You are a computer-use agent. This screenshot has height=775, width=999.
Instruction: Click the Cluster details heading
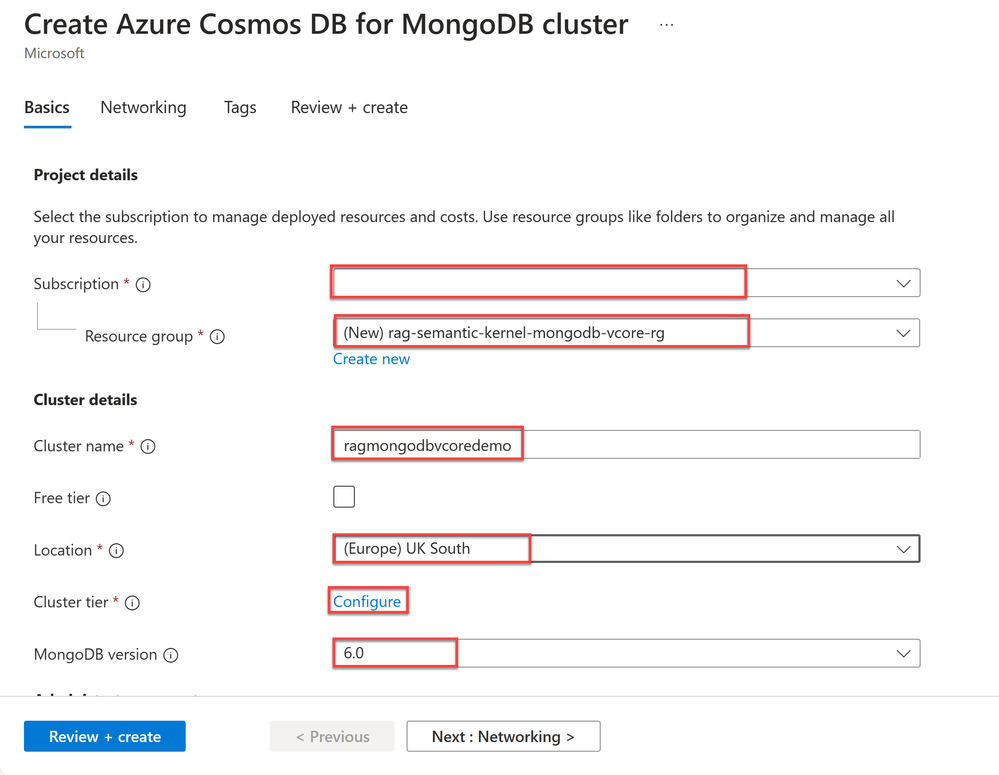point(85,400)
